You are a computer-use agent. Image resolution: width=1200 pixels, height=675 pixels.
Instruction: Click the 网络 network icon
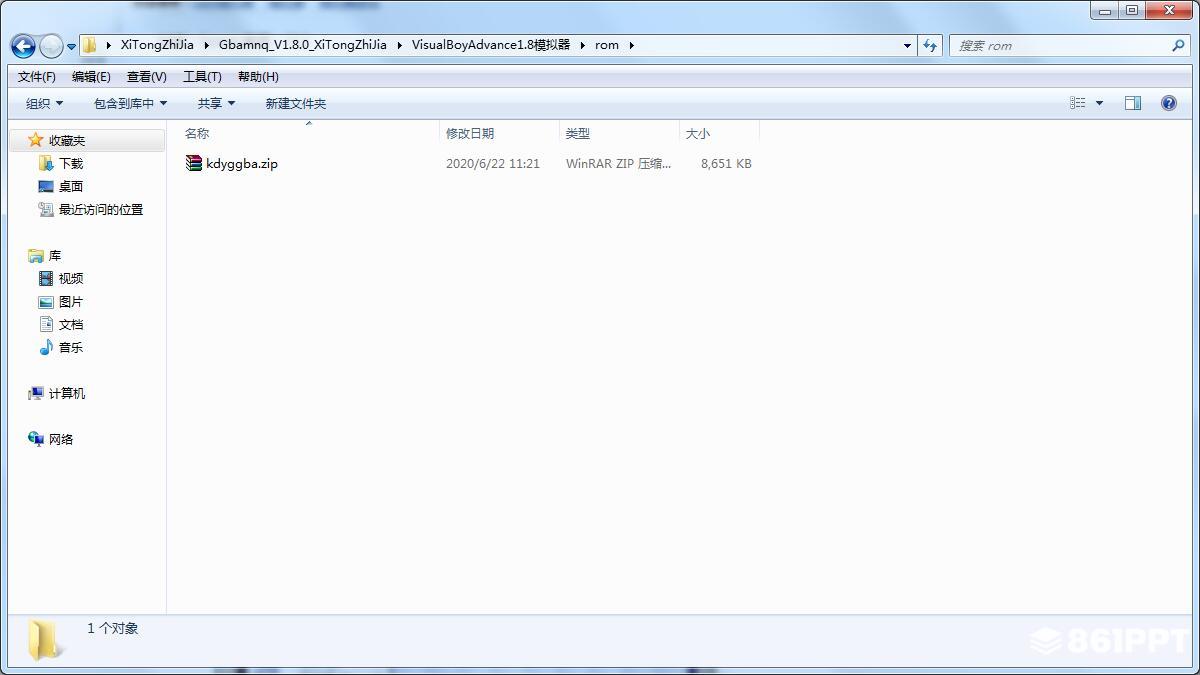click(x=36, y=439)
